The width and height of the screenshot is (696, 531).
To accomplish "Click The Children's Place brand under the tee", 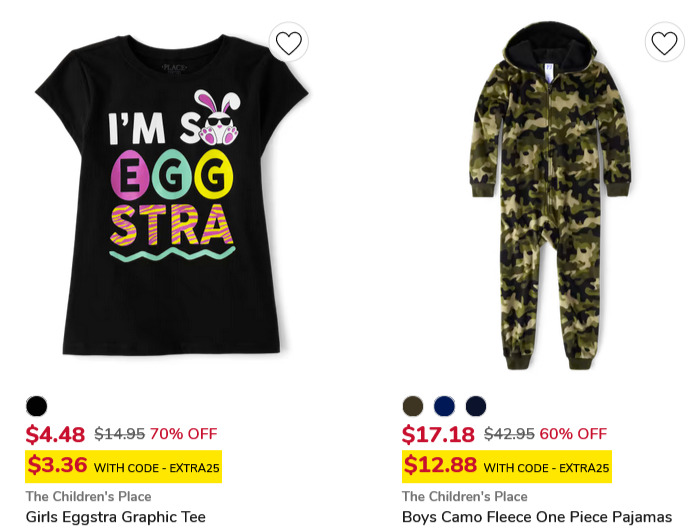I will tap(88, 496).
